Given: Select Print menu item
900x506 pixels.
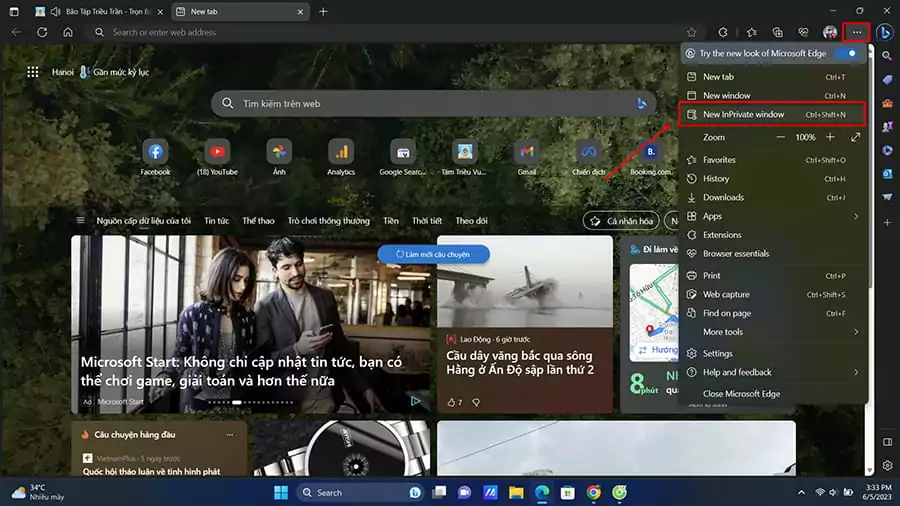Looking at the screenshot, I should click(x=772, y=275).
